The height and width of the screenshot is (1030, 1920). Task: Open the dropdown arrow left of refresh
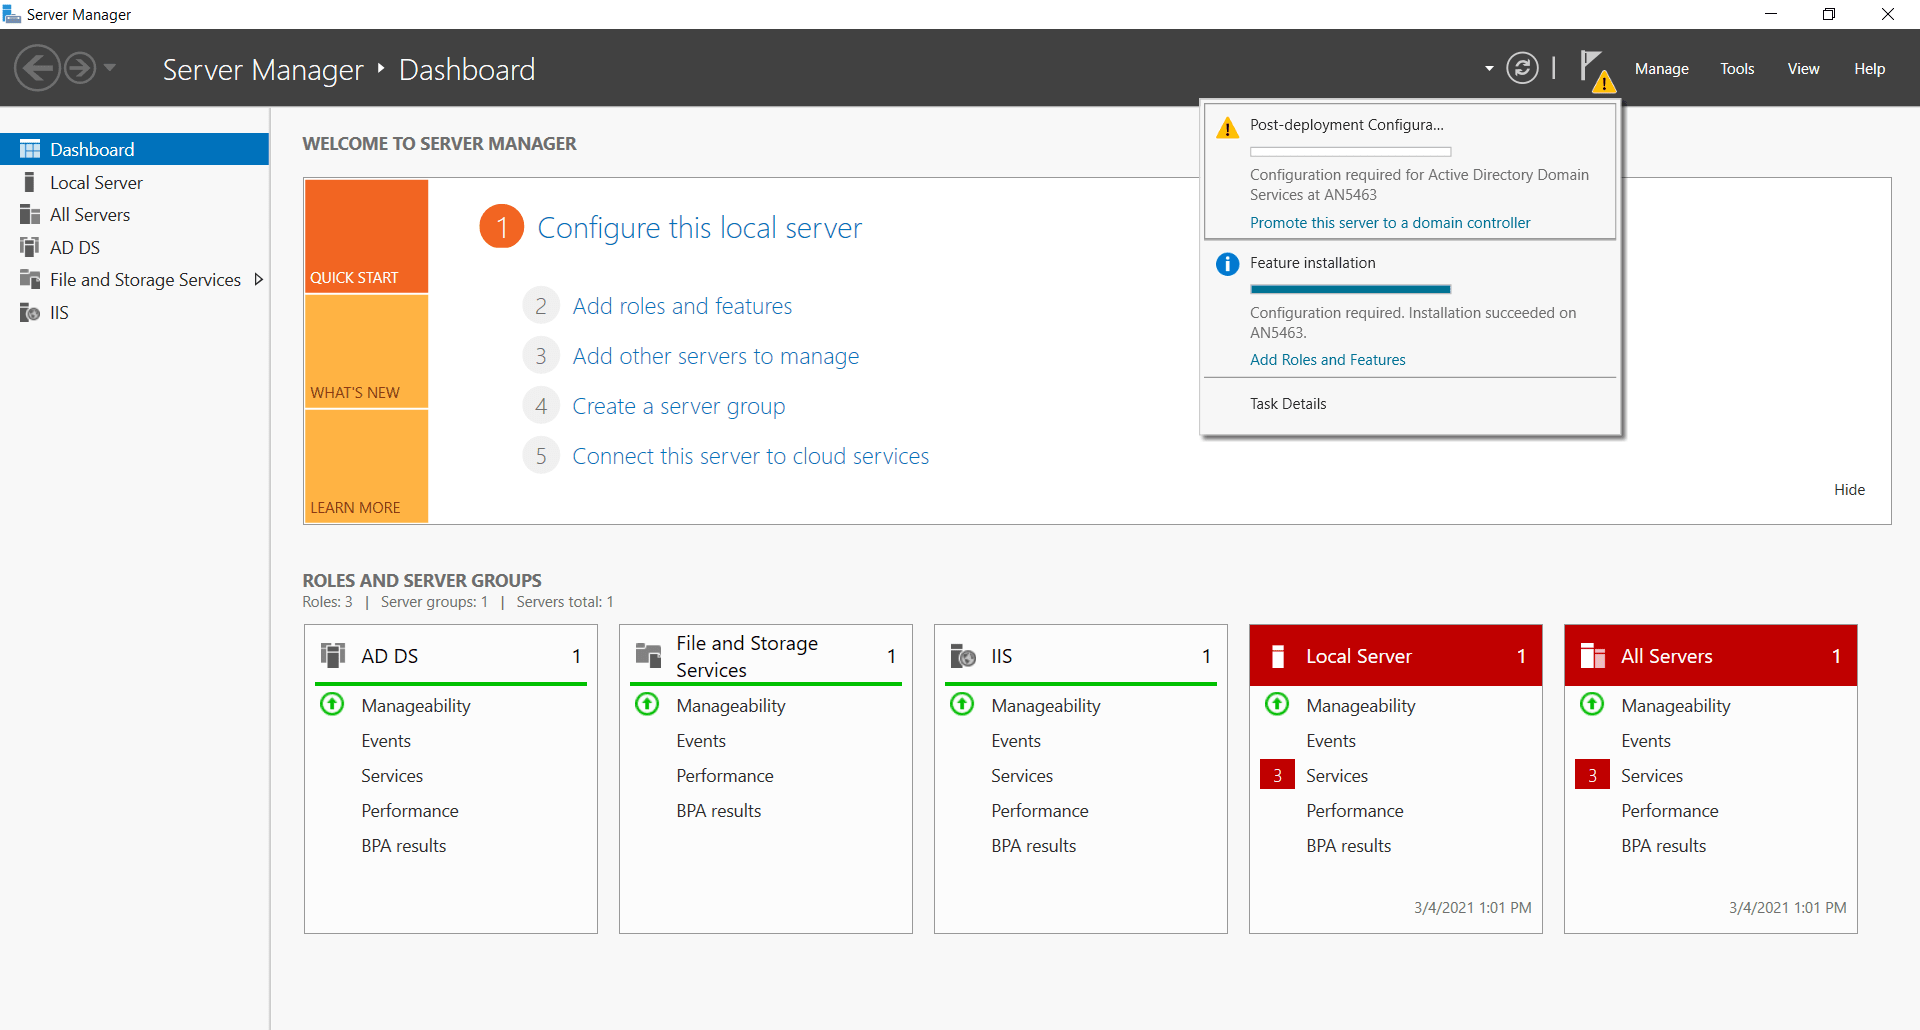pyautogui.click(x=1489, y=69)
